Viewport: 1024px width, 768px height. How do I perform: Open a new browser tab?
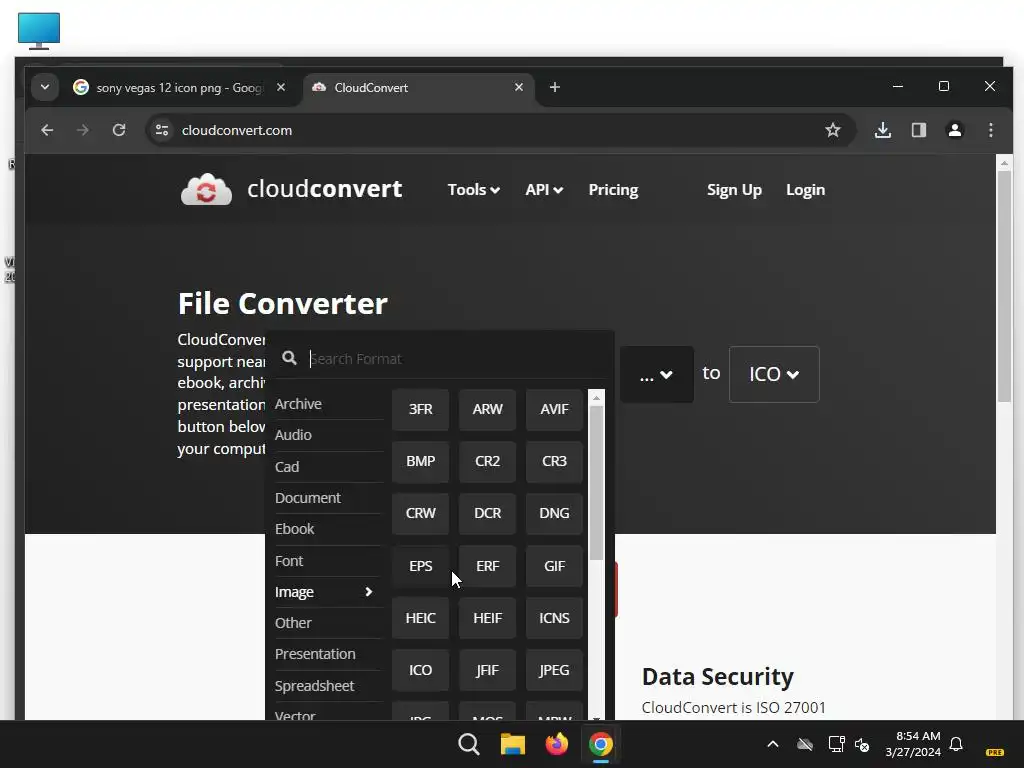click(x=554, y=87)
